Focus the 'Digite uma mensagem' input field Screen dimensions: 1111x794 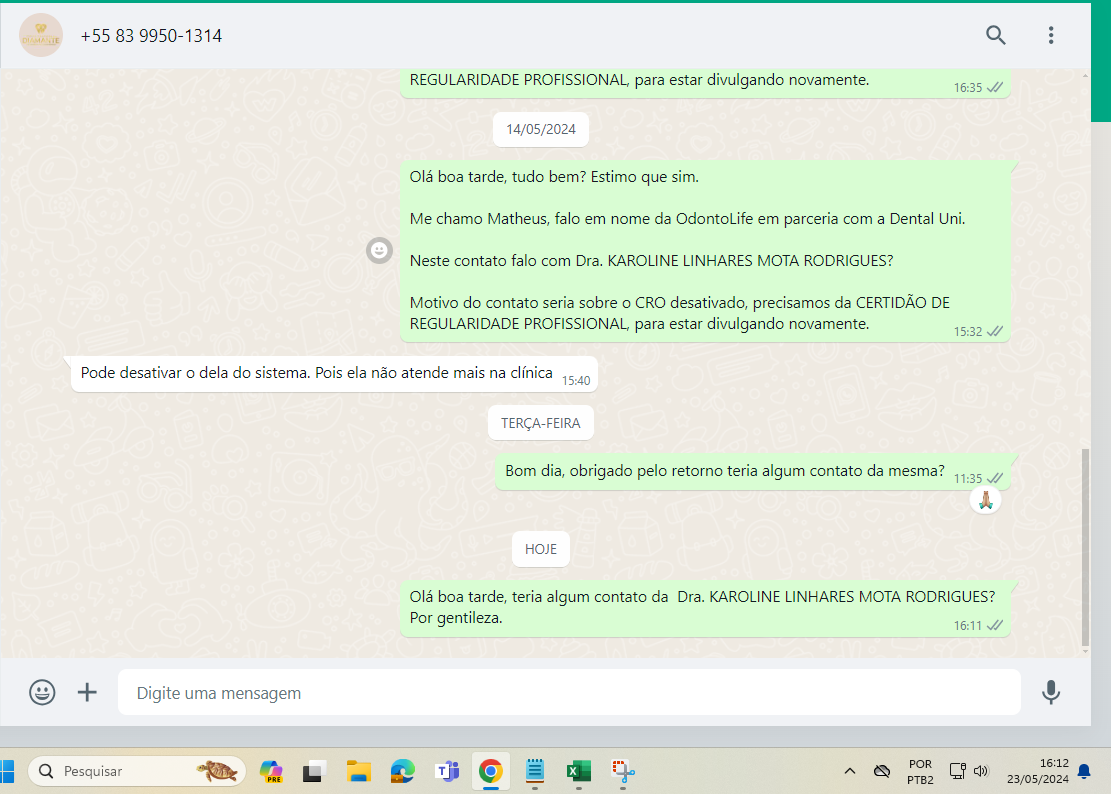coord(569,692)
